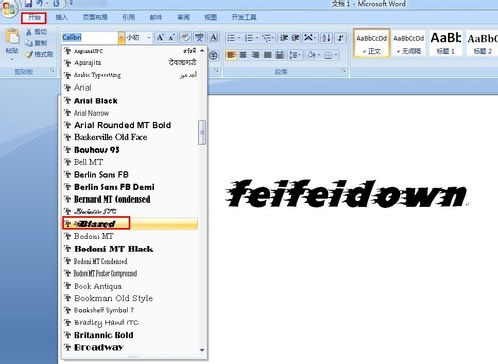Toggle the align left paragraph button
Viewport: 498px width, 364px height.
pos(231,55)
